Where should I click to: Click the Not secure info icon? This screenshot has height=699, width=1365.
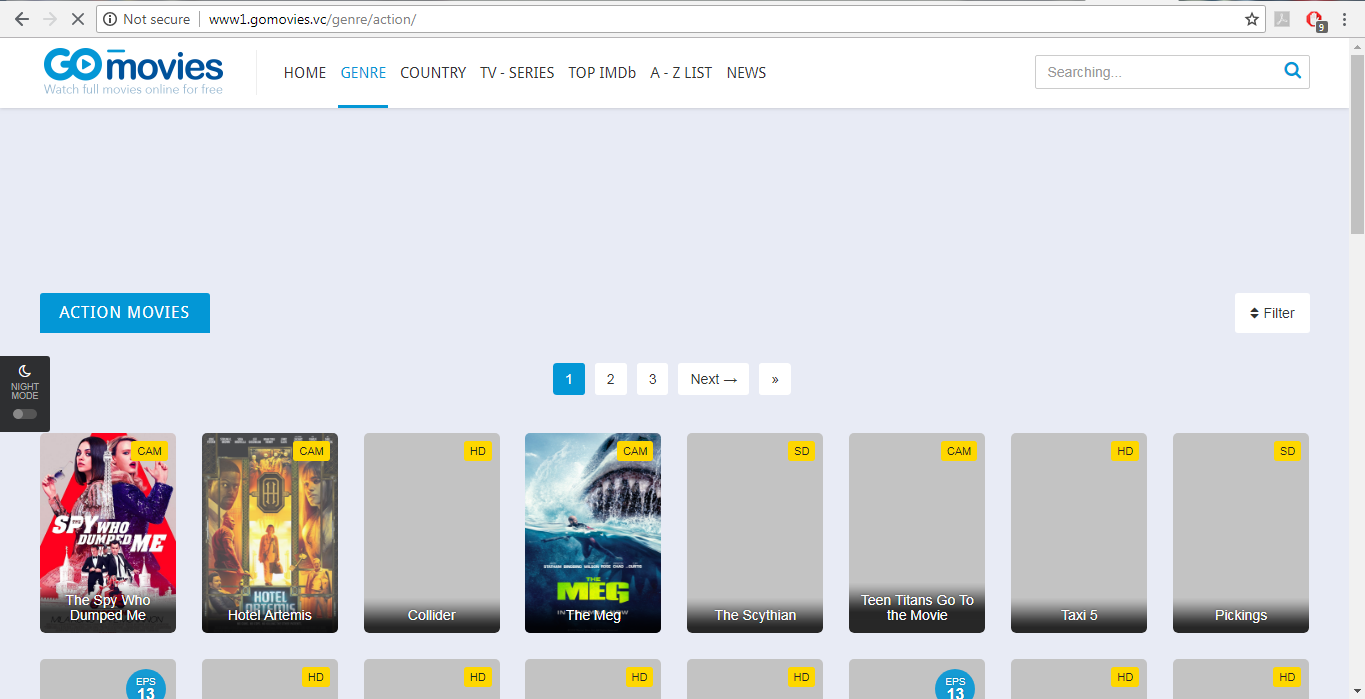click(x=110, y=19)
